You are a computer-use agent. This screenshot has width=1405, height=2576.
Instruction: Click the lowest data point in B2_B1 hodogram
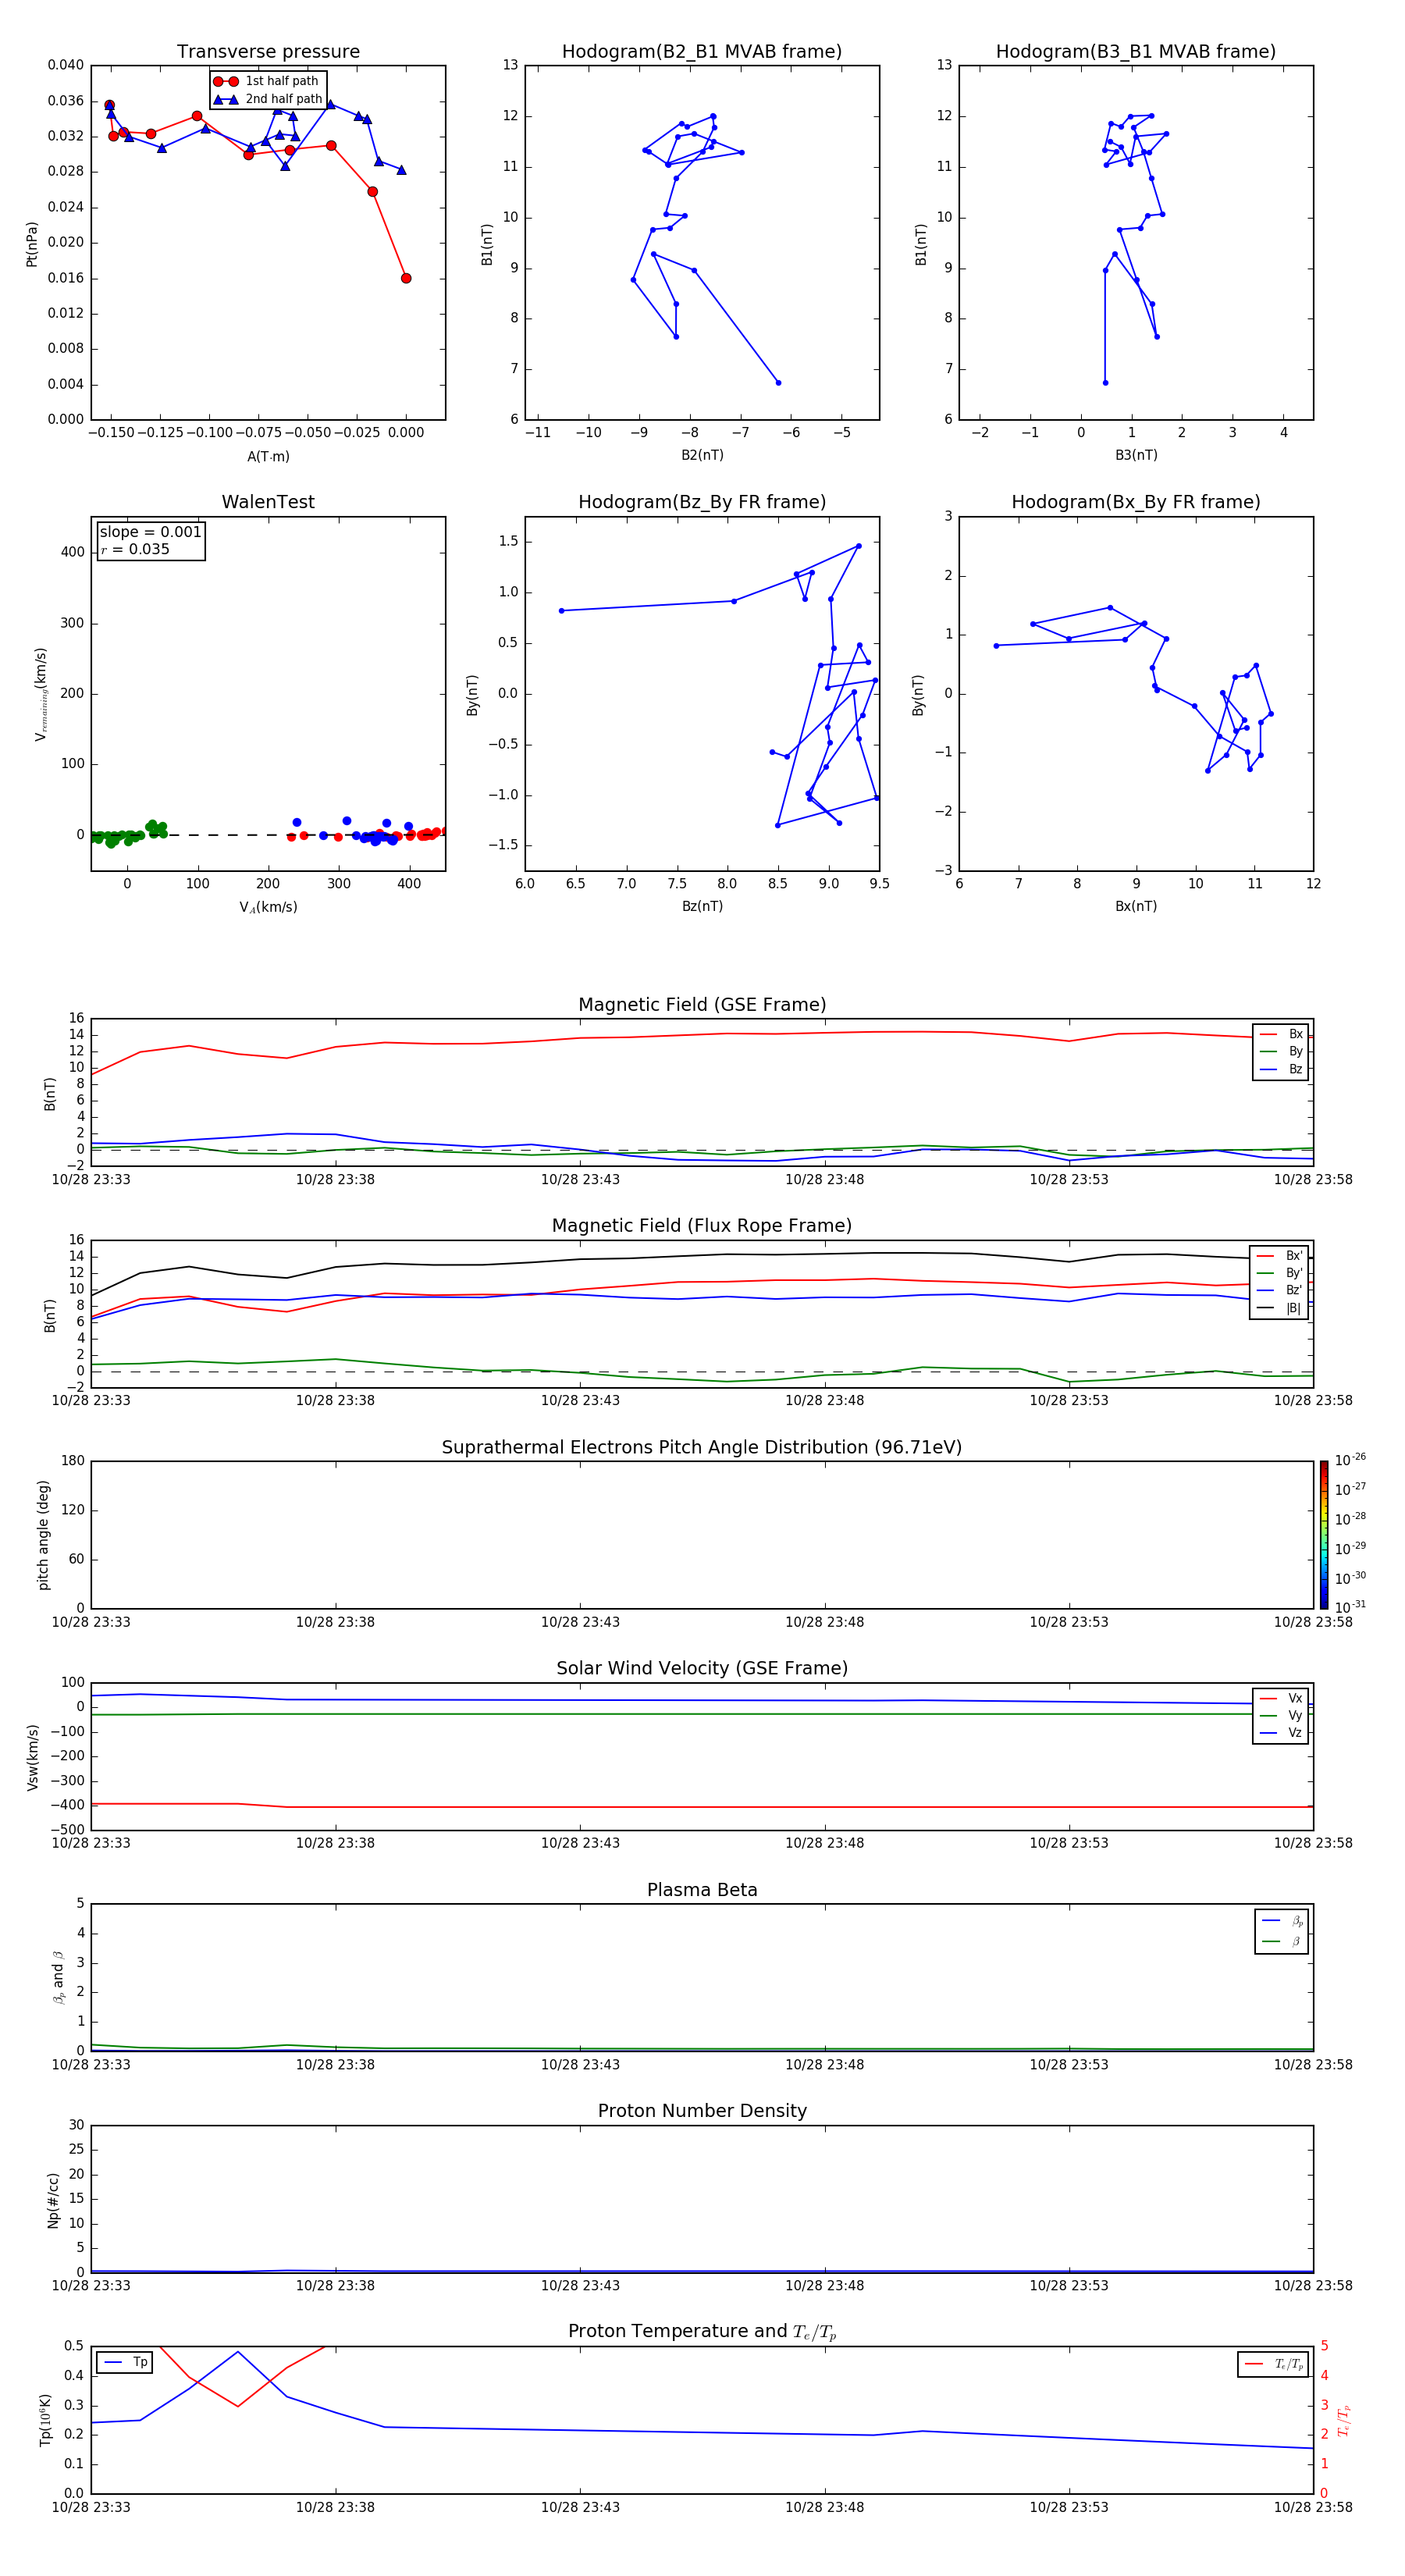click(778, 382)
